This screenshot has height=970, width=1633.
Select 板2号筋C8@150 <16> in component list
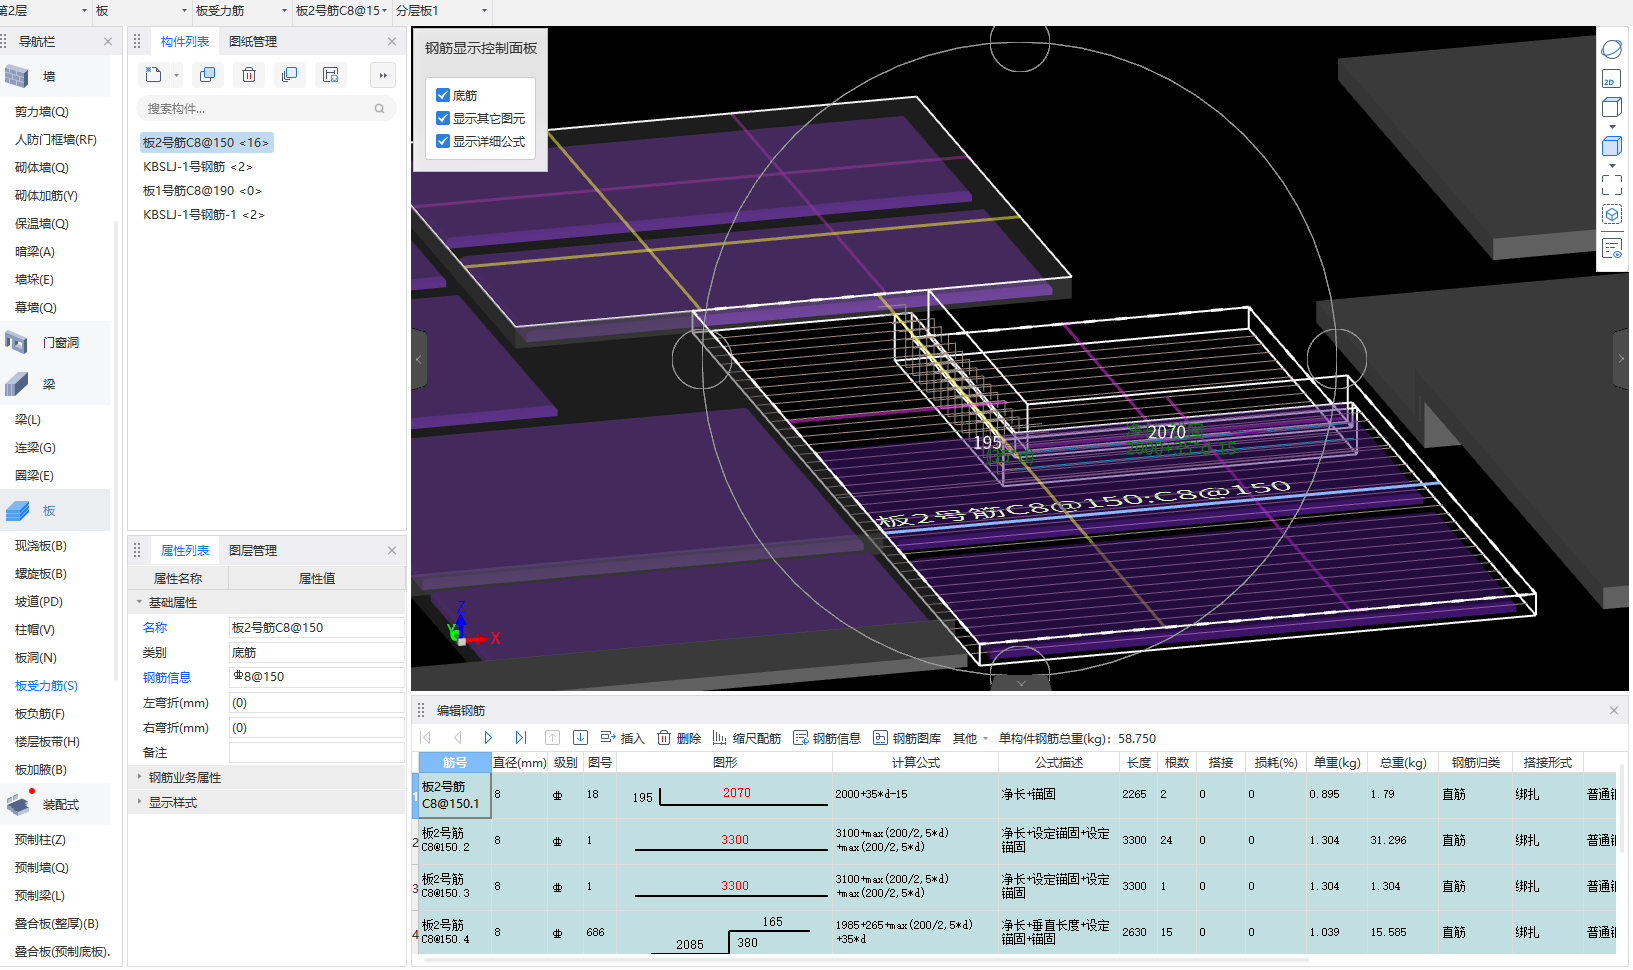tap(206, 143)
